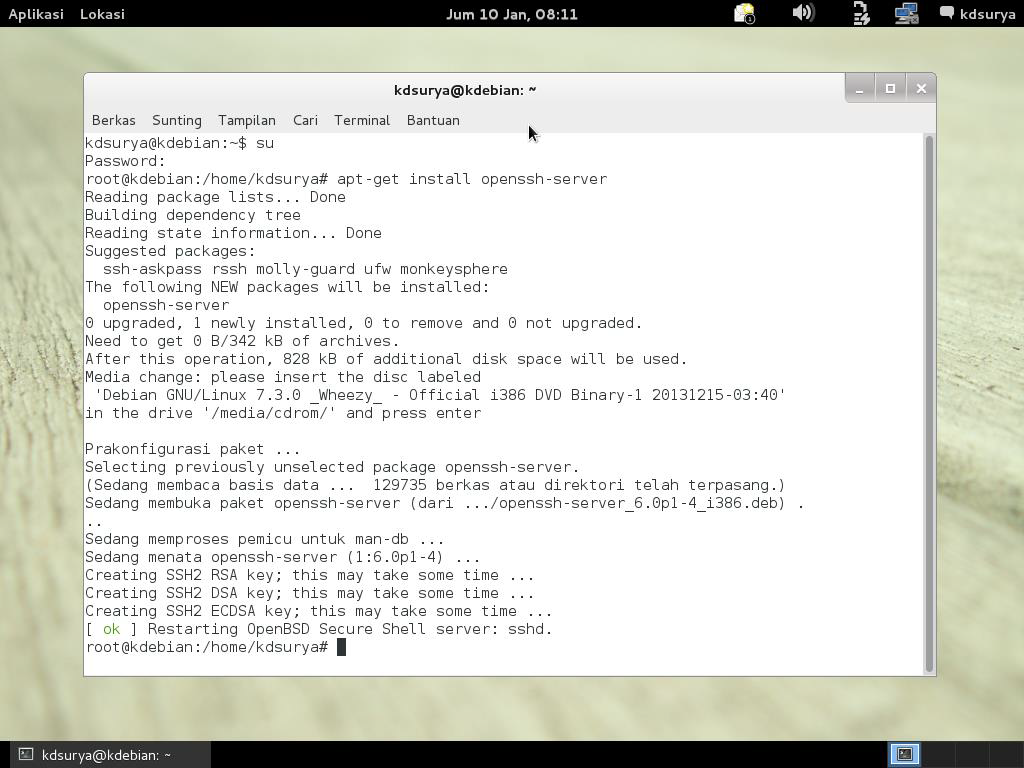Click the clock showing Jum 10 Jan

(x=512, y=14)
